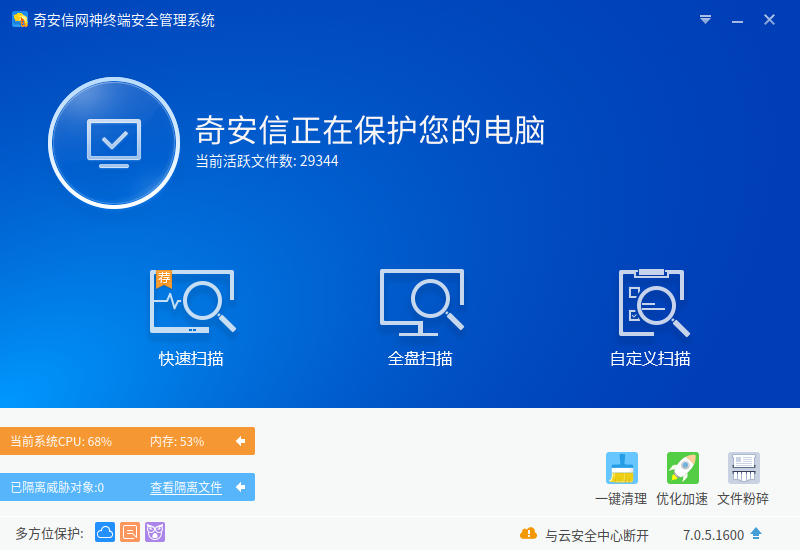Image resolution: width=800 pixels, height=550 pixels.
Task: Open the title bar main menu dropdown
Action: pos(705,20)
